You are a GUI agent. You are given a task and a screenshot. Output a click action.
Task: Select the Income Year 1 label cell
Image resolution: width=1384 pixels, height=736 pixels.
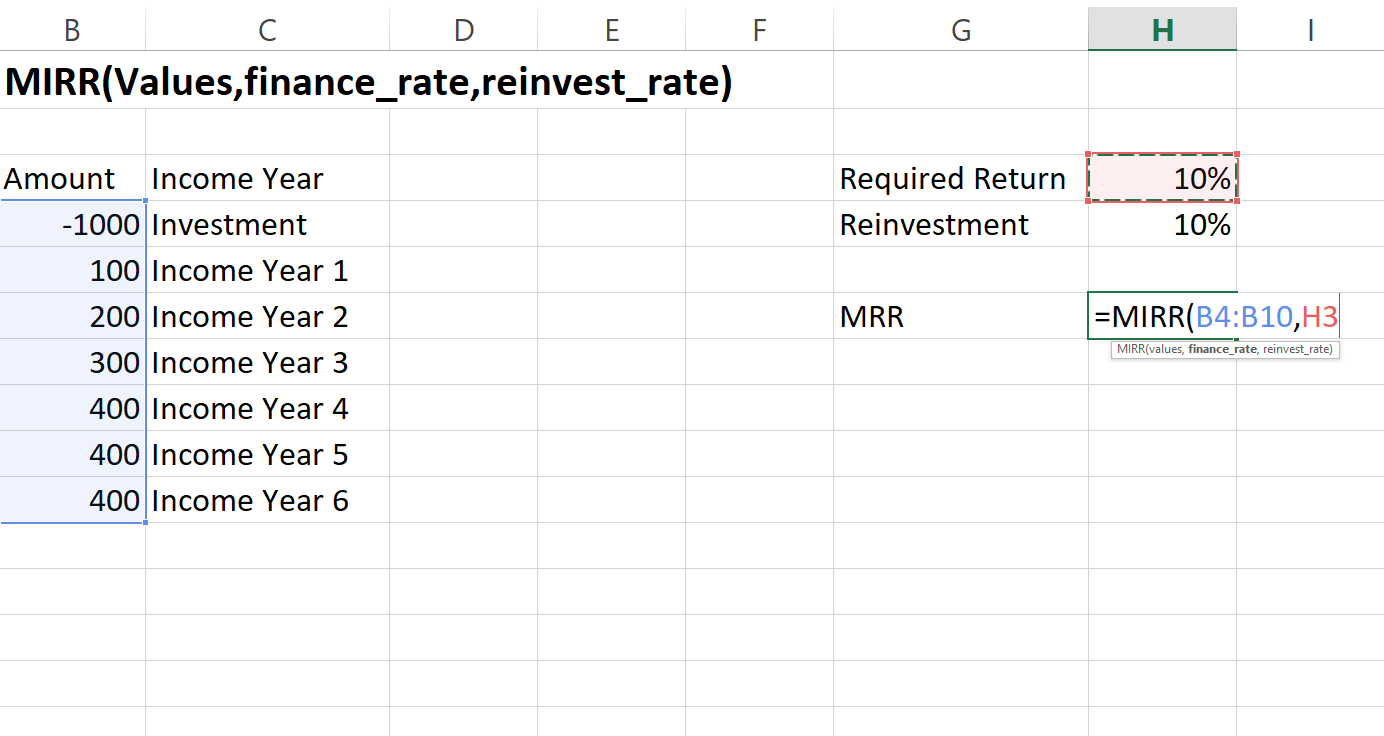tap(249, 270)
